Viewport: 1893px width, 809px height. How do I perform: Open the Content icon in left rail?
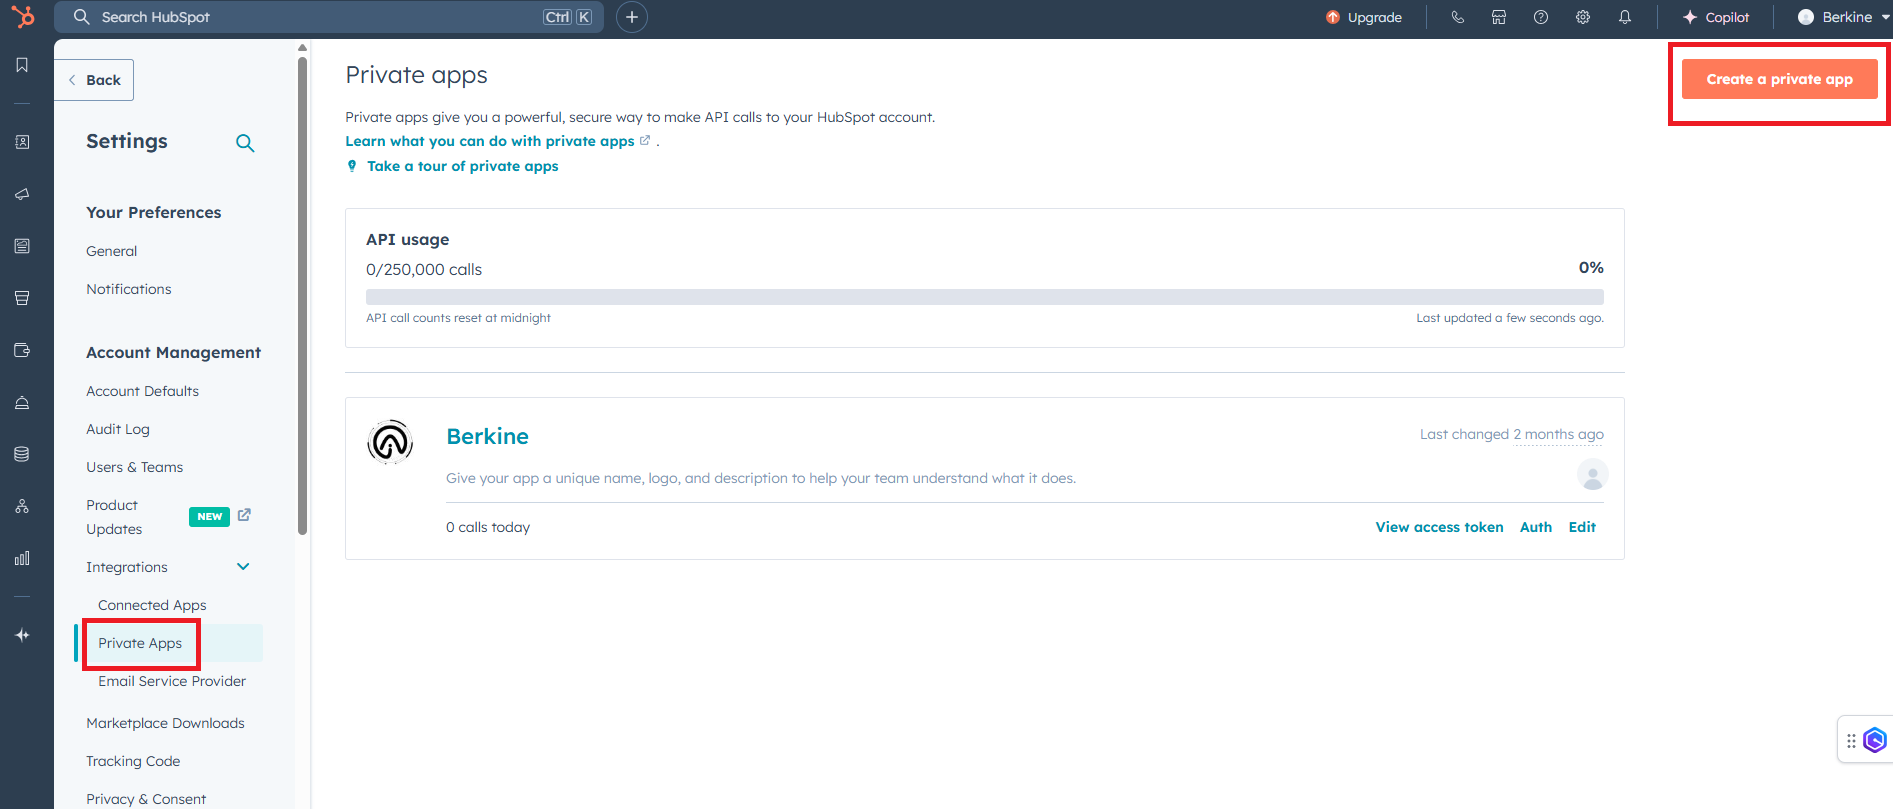click(22, 246)
